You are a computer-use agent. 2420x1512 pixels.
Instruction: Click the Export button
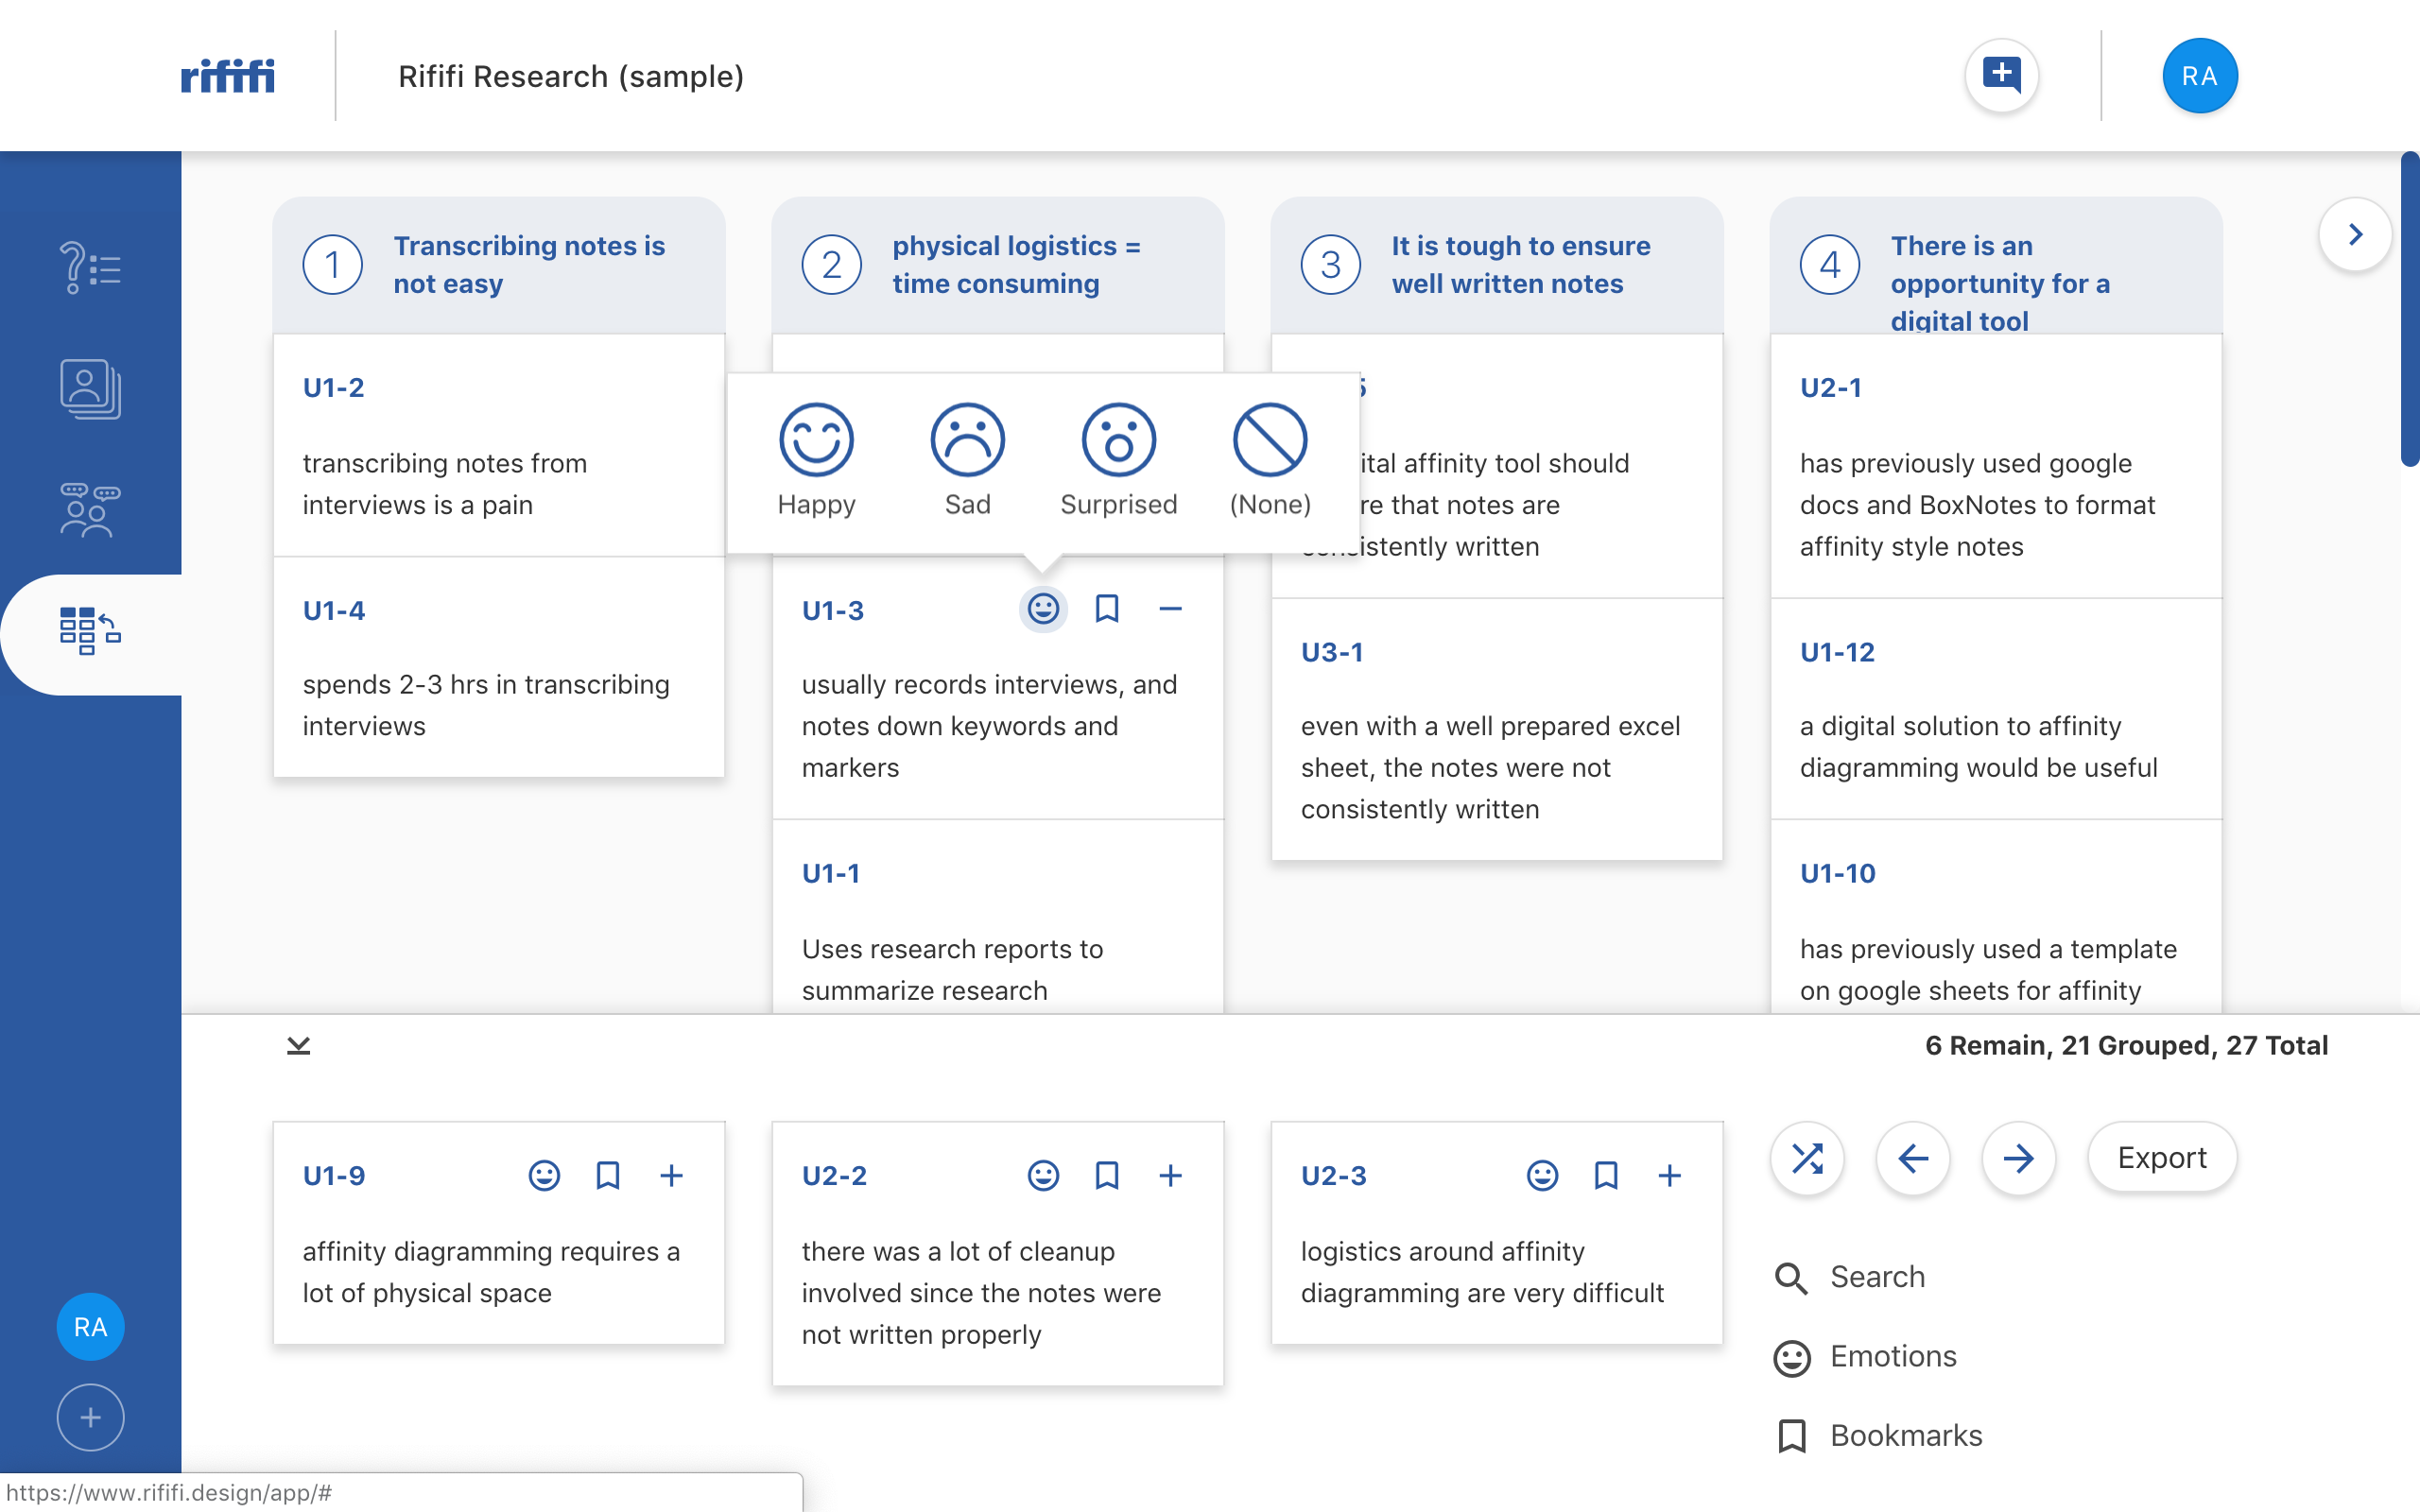coord(2161,1158)
